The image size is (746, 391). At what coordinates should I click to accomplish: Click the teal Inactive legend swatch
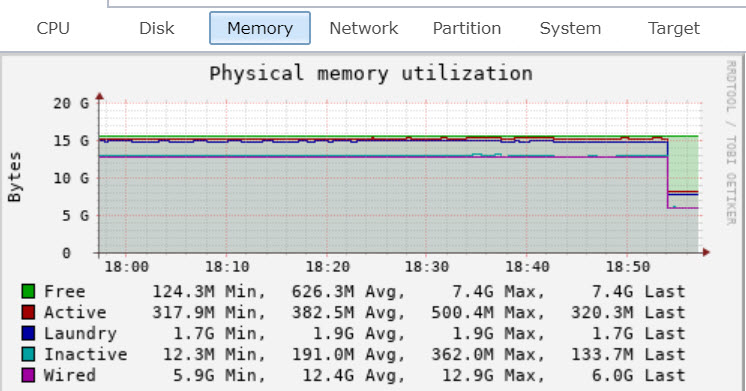[x=28, y=354]
